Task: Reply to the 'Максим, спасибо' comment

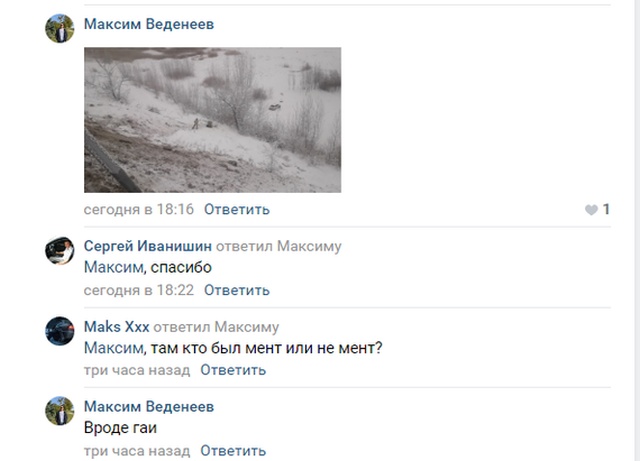Action: click(237, 290)
